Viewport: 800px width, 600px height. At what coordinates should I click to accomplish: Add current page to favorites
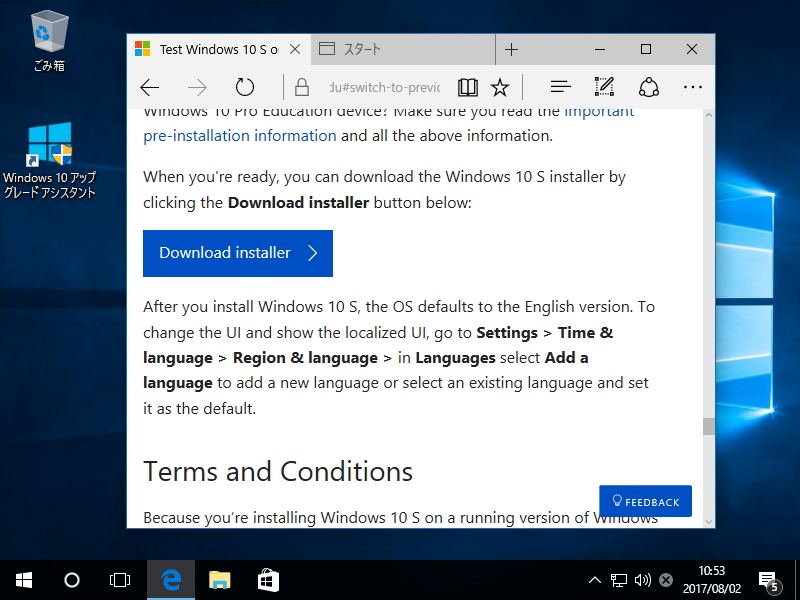[x=500, y=87]
